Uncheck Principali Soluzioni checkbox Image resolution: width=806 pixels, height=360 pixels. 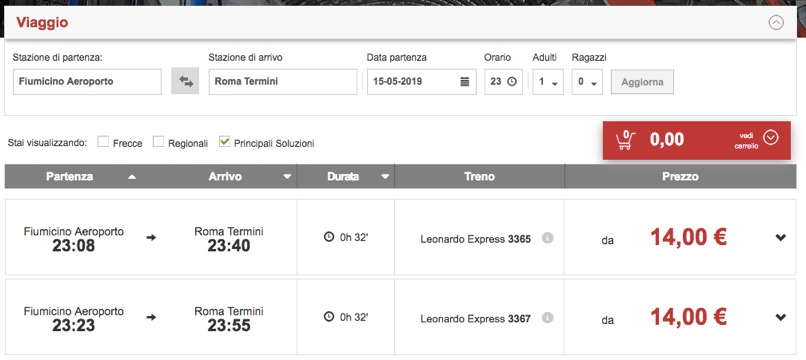click(224, 141)
